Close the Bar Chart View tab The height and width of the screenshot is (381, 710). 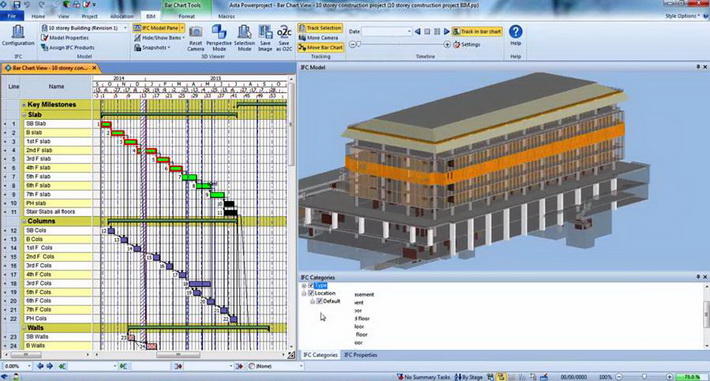point(94,68)
